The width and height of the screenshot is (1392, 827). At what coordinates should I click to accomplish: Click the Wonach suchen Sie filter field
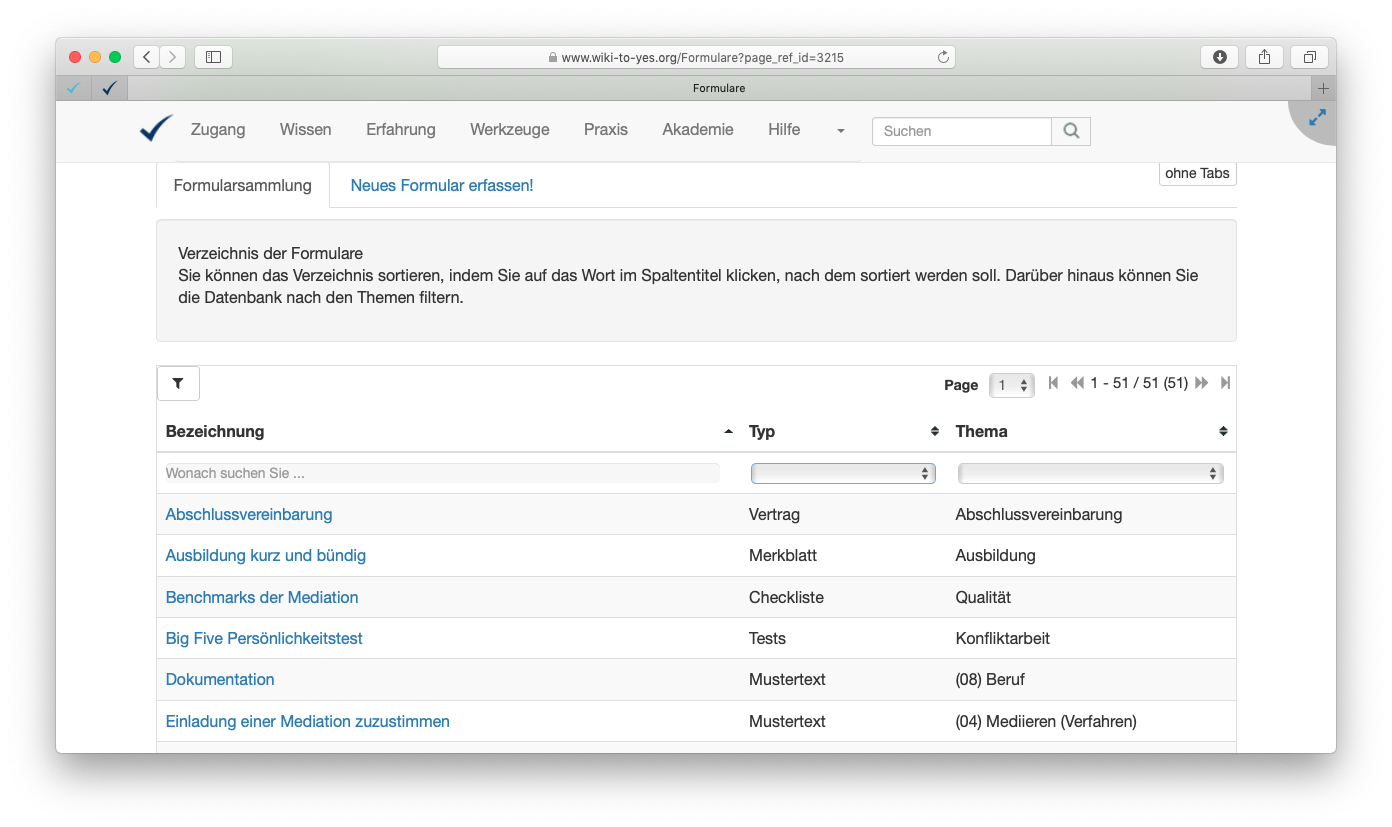(x=442, y=474)
